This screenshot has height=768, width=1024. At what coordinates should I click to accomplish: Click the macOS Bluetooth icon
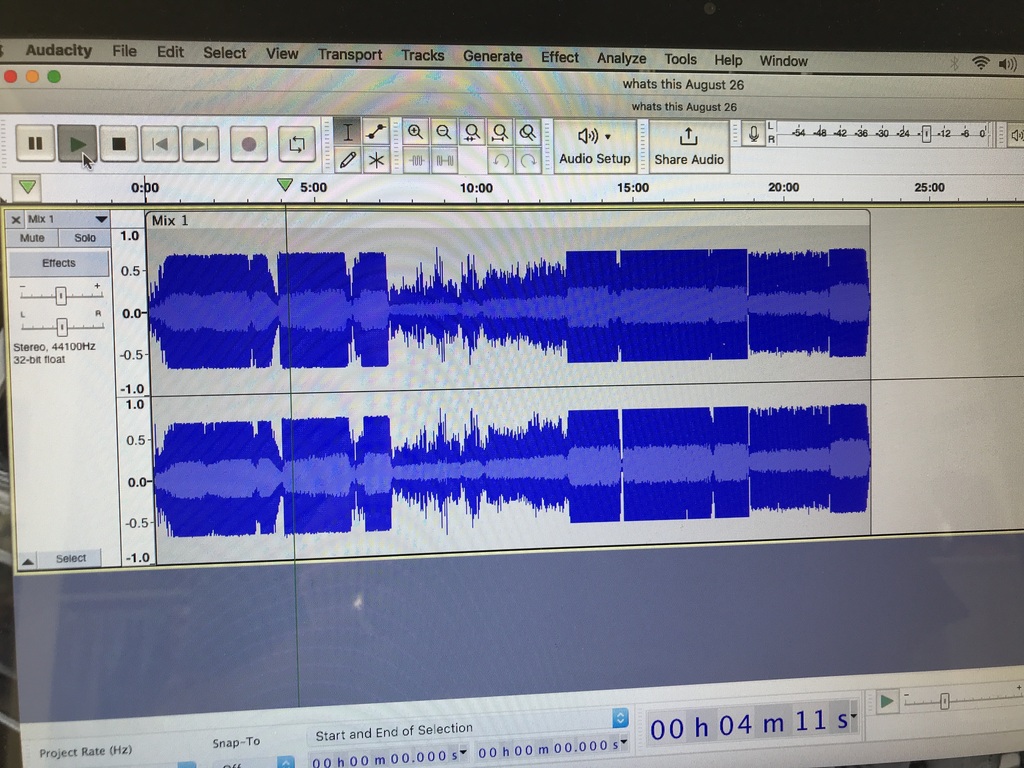click(954, 63)
